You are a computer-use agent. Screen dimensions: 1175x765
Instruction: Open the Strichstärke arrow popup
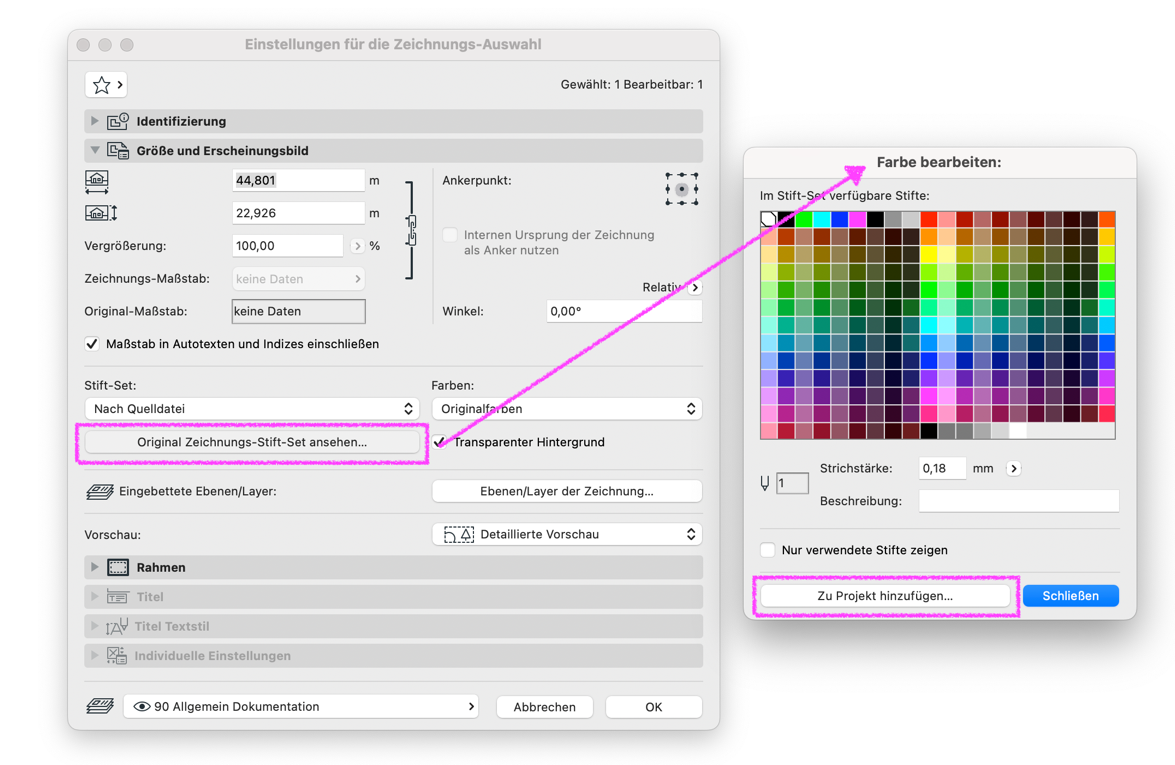[x=1014, y=468]
